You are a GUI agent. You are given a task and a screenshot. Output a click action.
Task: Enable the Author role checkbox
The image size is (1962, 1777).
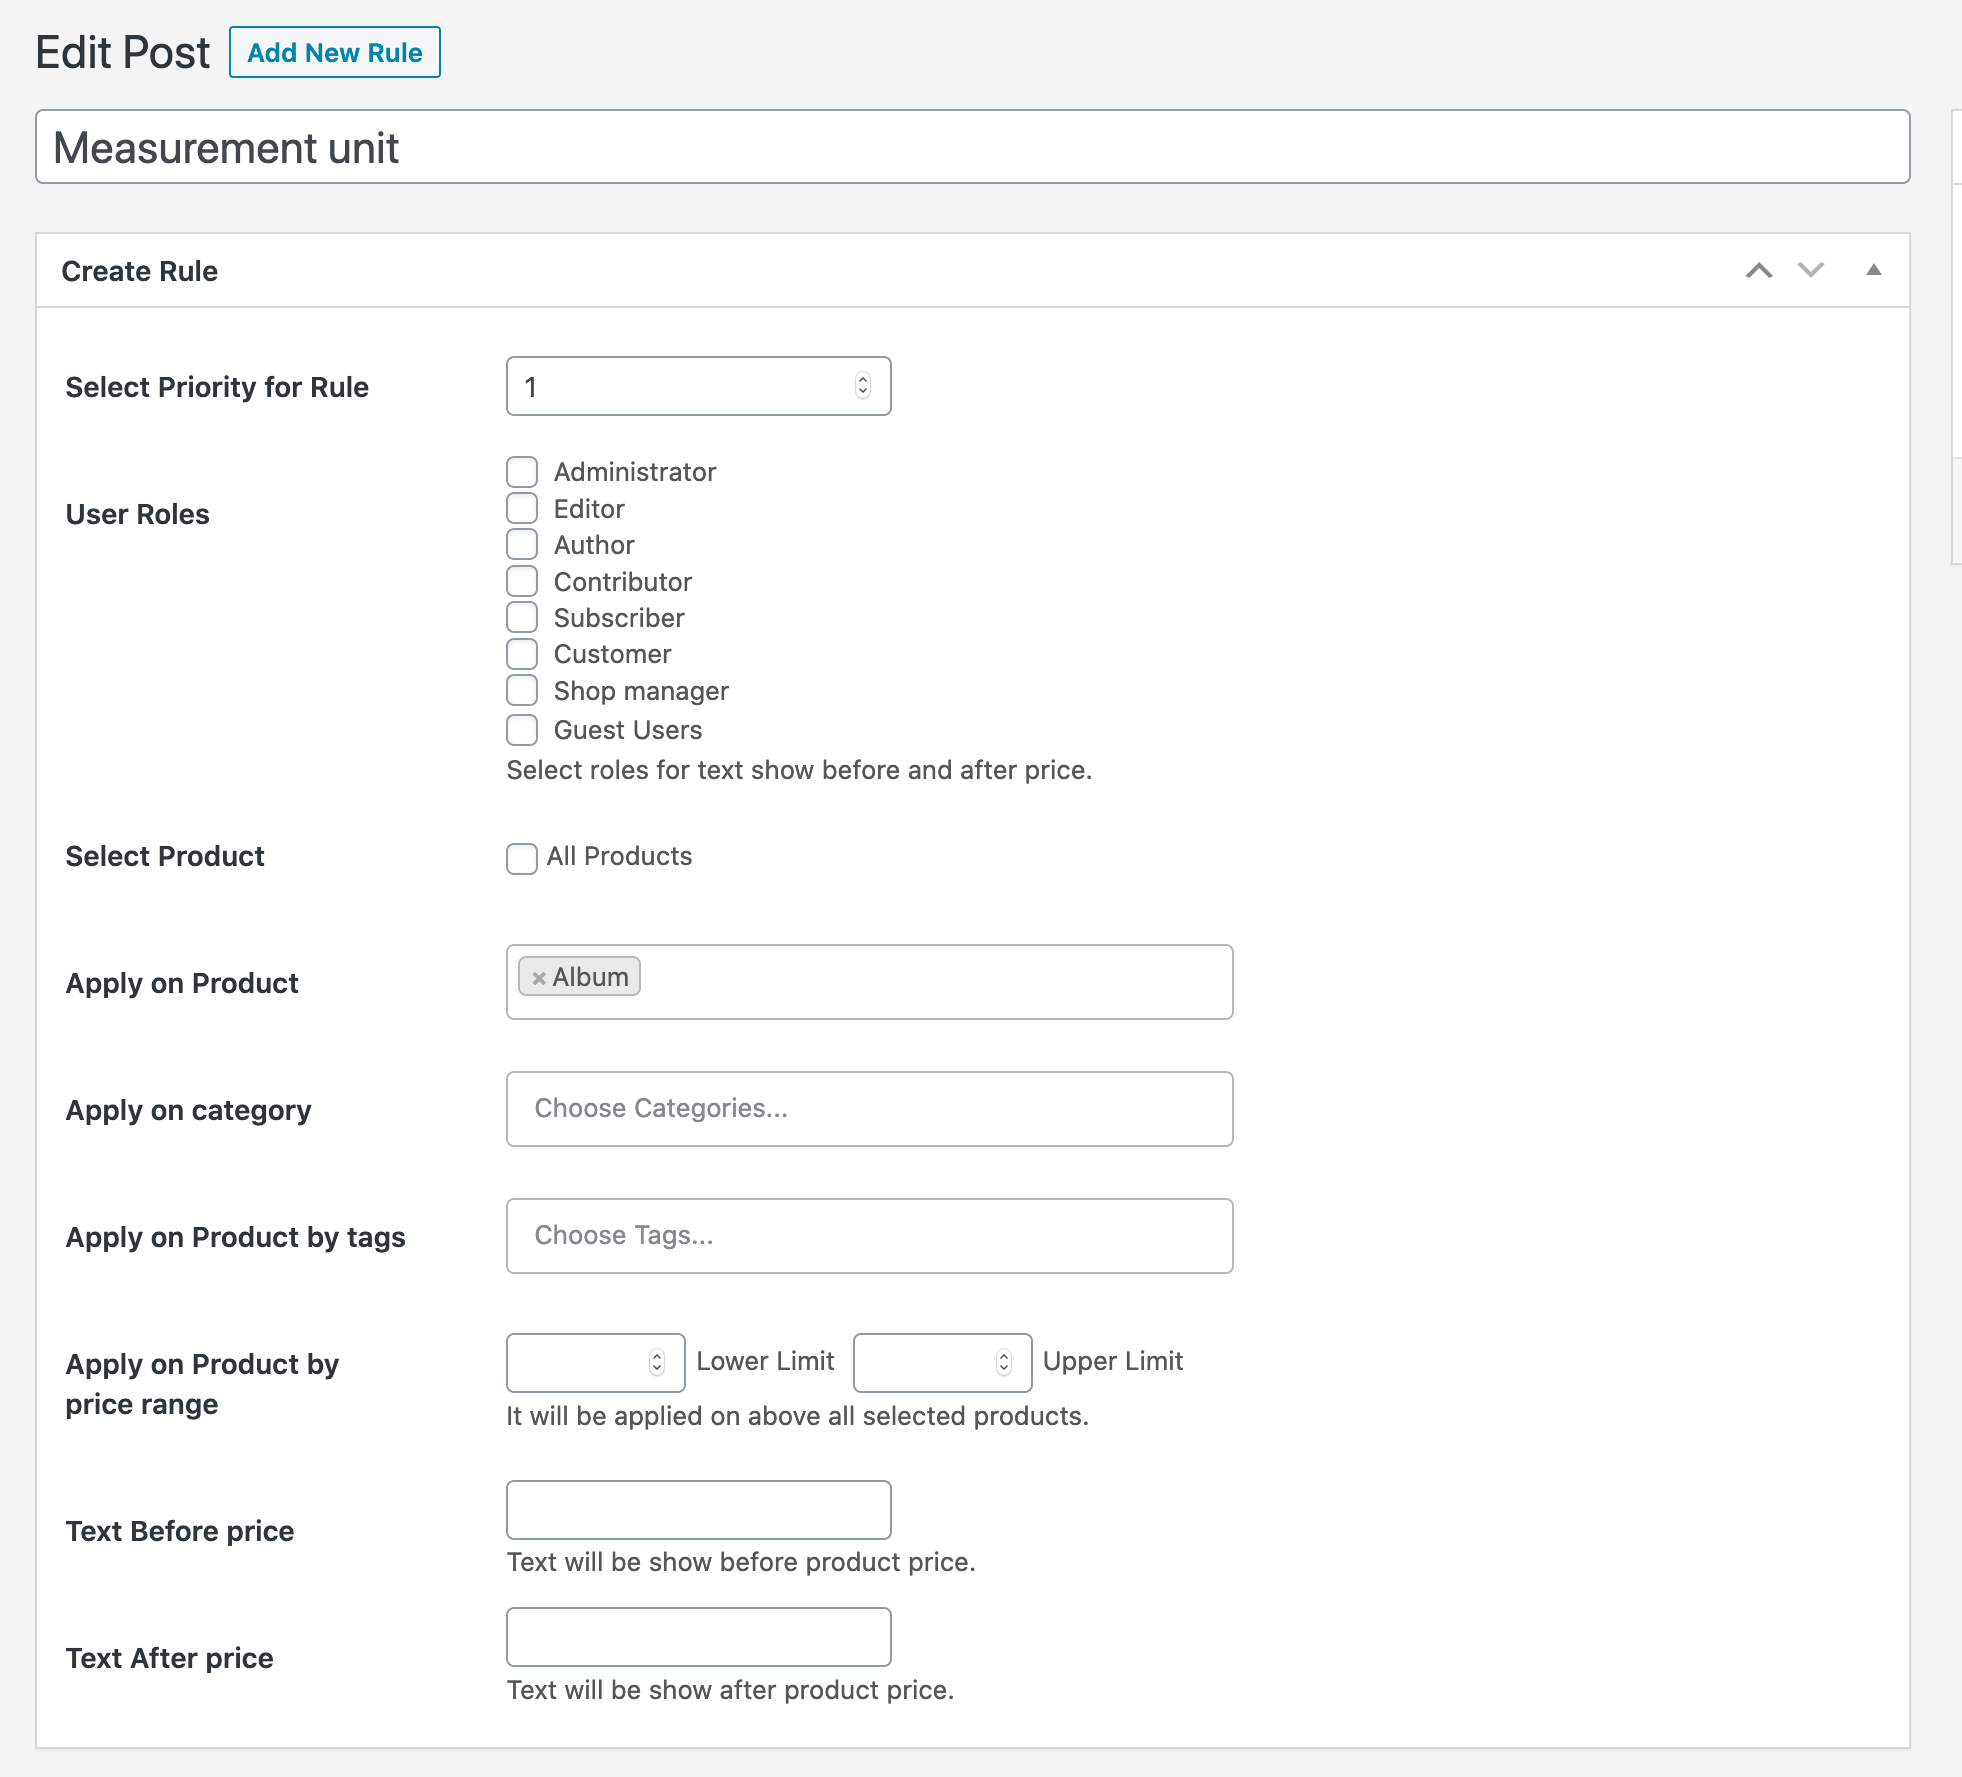[522, 544]
